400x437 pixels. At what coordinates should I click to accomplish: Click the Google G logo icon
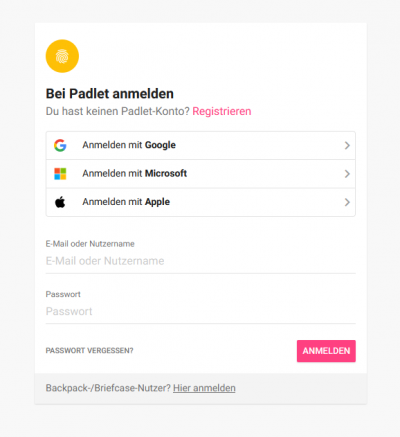tap(60, 145)
